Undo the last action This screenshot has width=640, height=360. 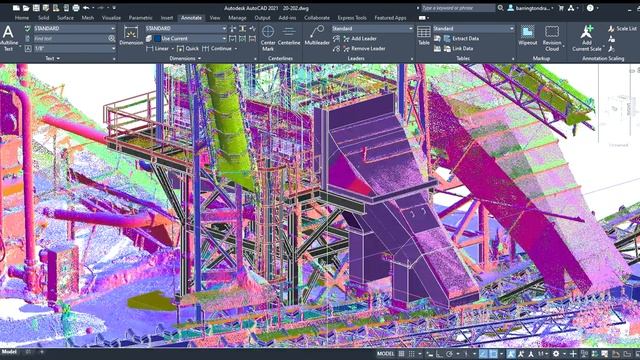pos(86,8)
